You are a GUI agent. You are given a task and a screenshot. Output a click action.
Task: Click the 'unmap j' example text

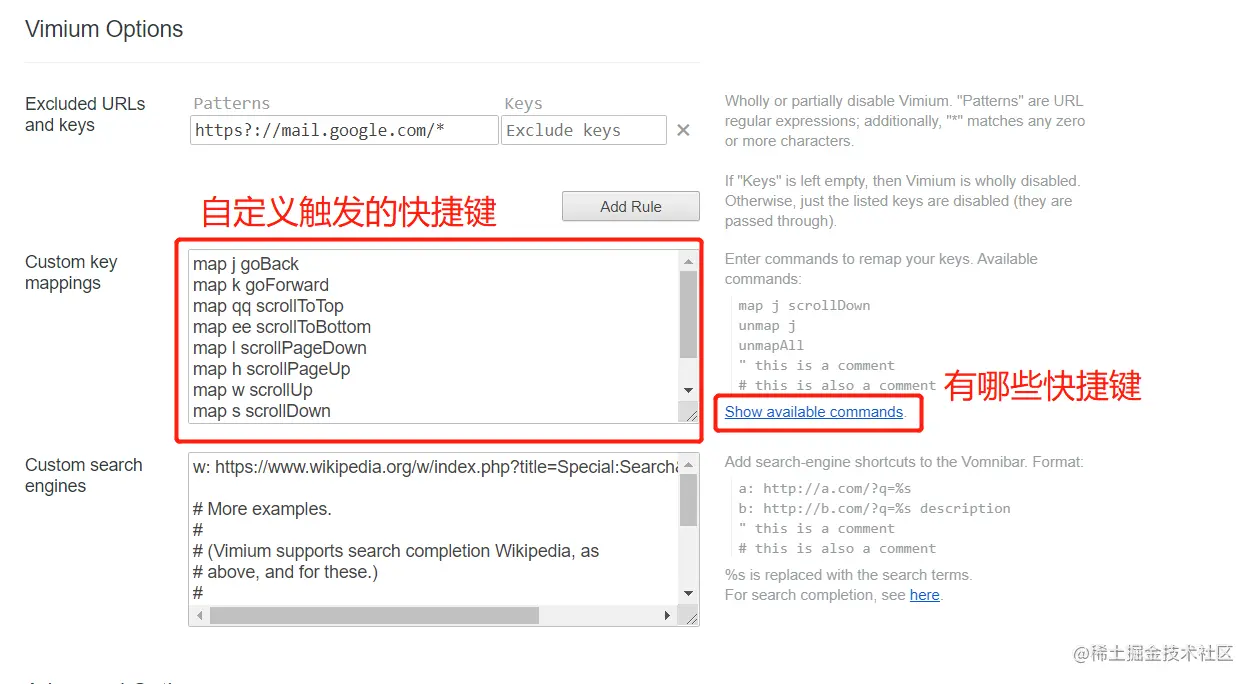point(767,325)
